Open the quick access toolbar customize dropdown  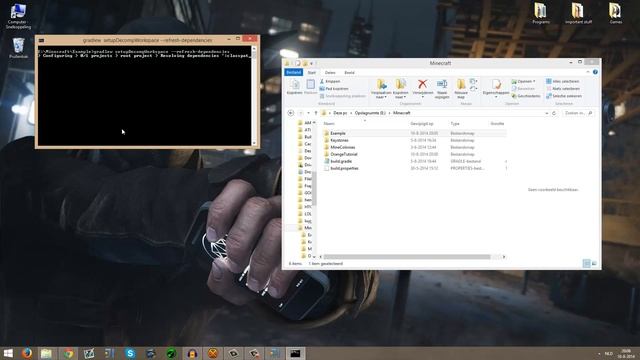tap(312, 63)
